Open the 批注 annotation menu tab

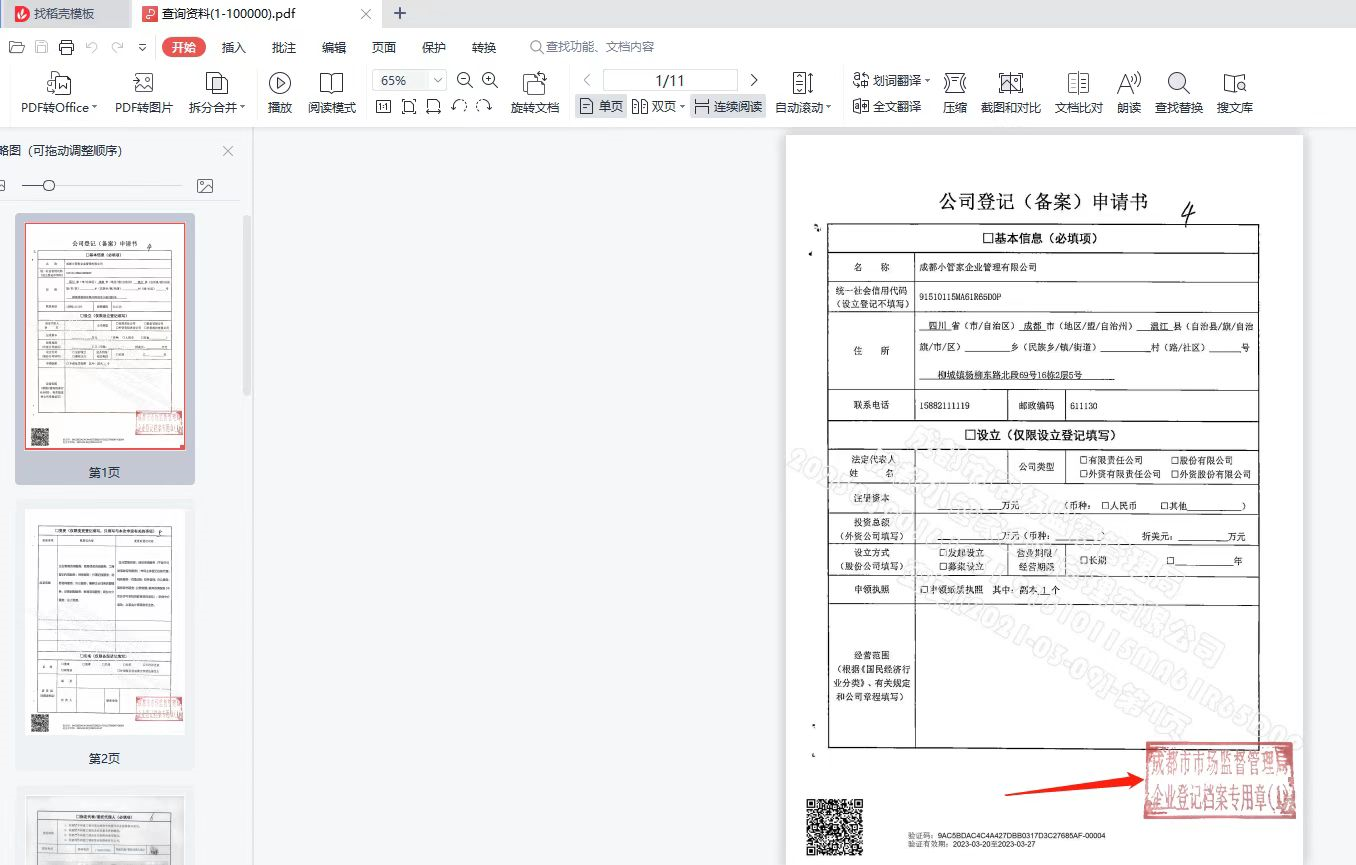(284, 47)
